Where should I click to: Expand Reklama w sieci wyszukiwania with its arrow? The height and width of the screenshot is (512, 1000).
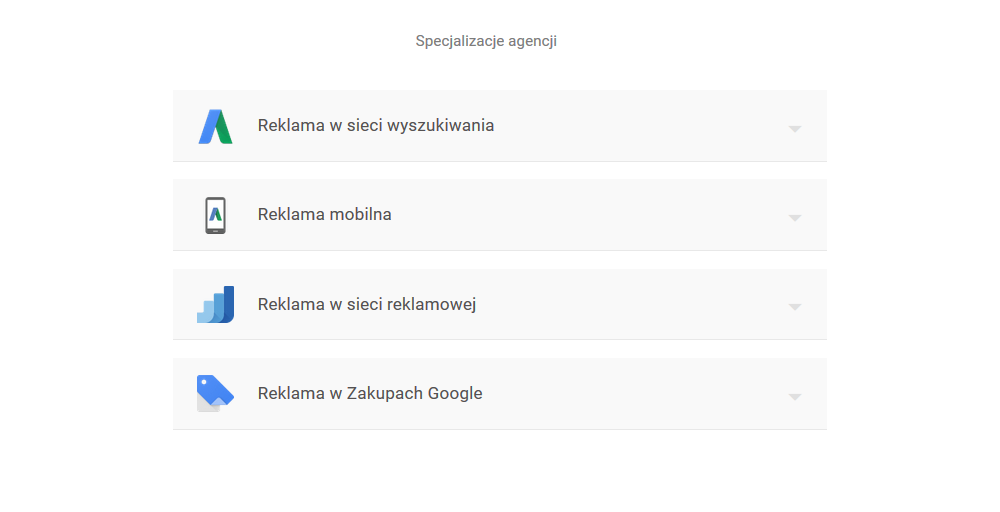coord(795,129)
